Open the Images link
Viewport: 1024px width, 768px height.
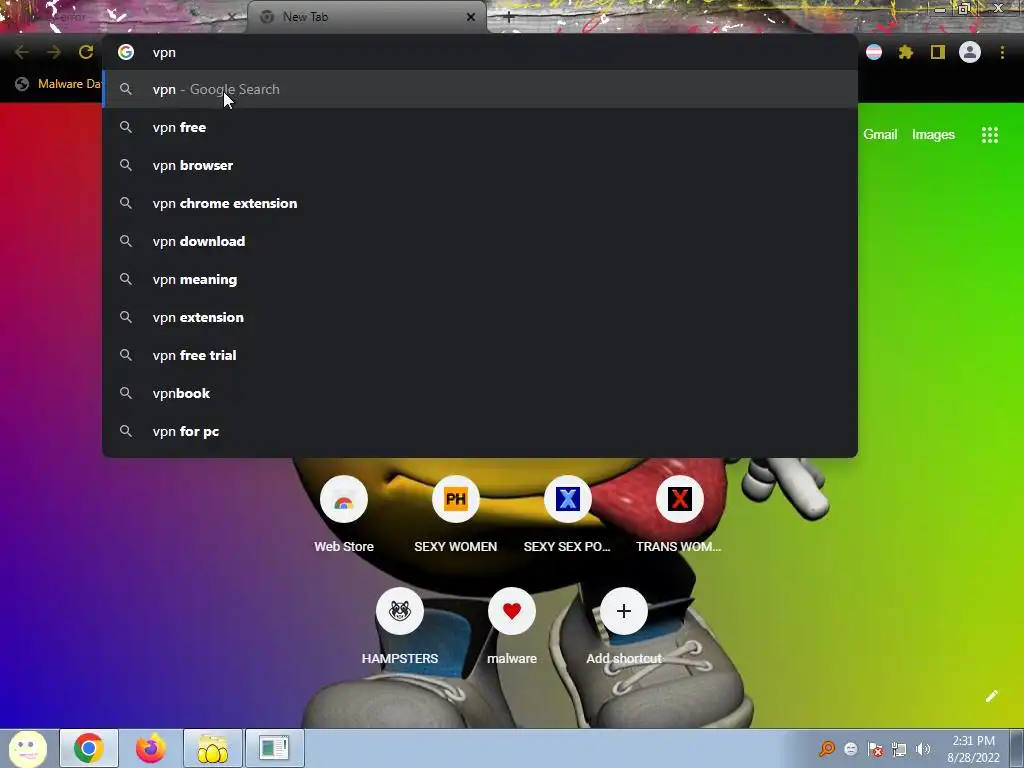click(x=933, y=135)
